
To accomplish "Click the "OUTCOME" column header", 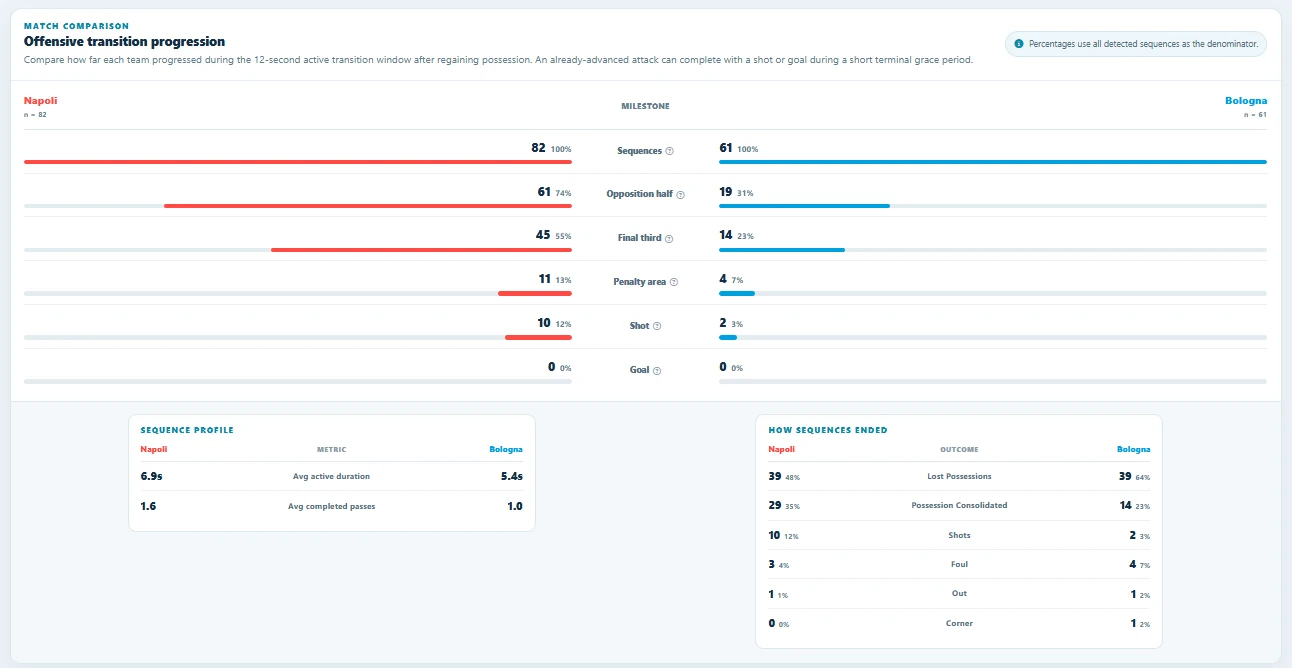I will 959,450.
